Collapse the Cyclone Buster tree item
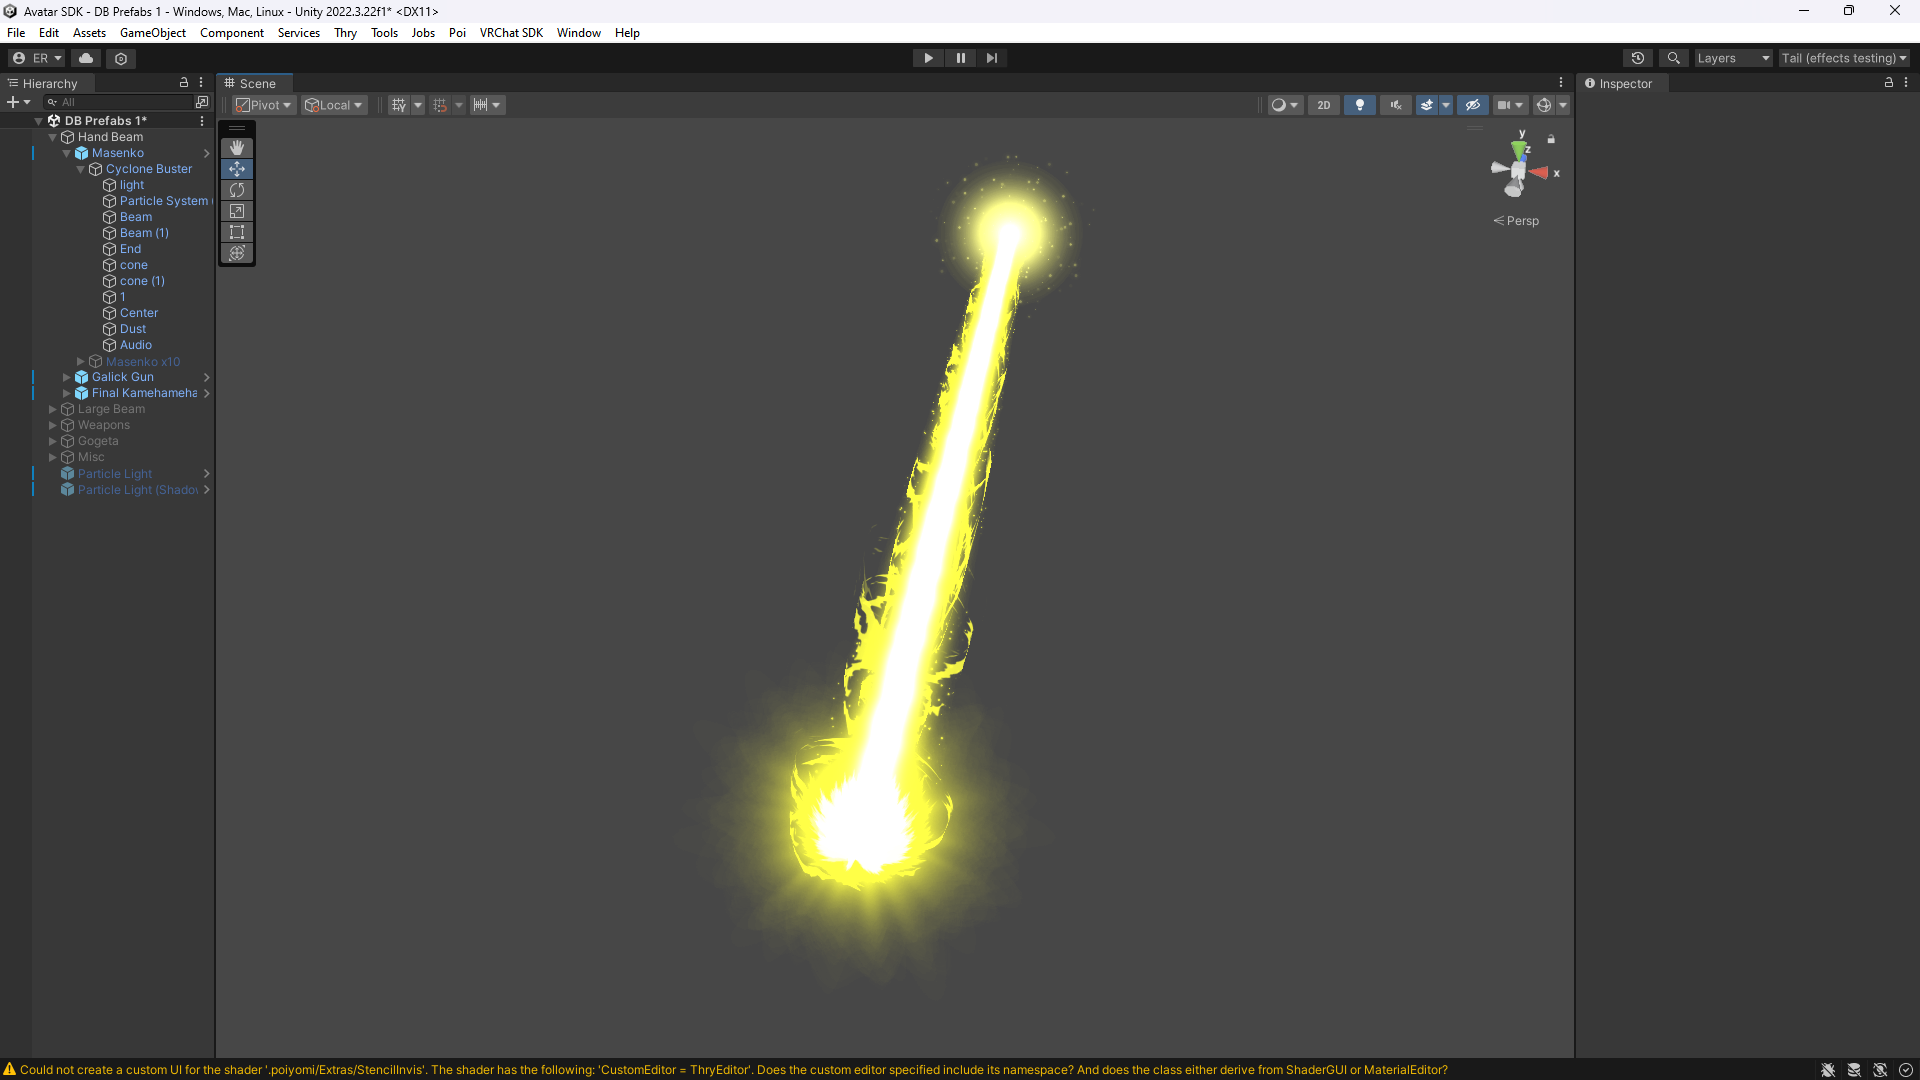The width and height of the screenshot is (1920, 1080). click(x=81, y=169)
